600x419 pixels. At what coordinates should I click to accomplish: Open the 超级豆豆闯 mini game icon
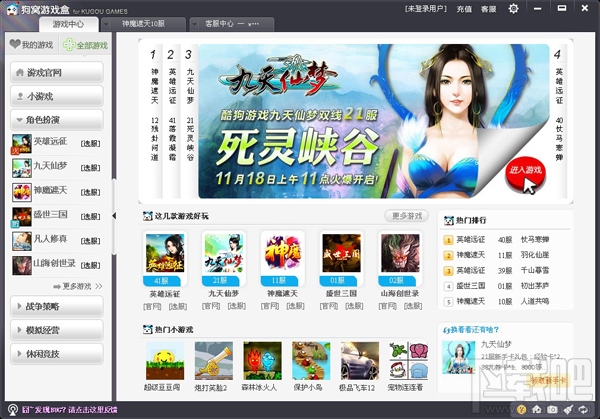(x=165, y=361)
